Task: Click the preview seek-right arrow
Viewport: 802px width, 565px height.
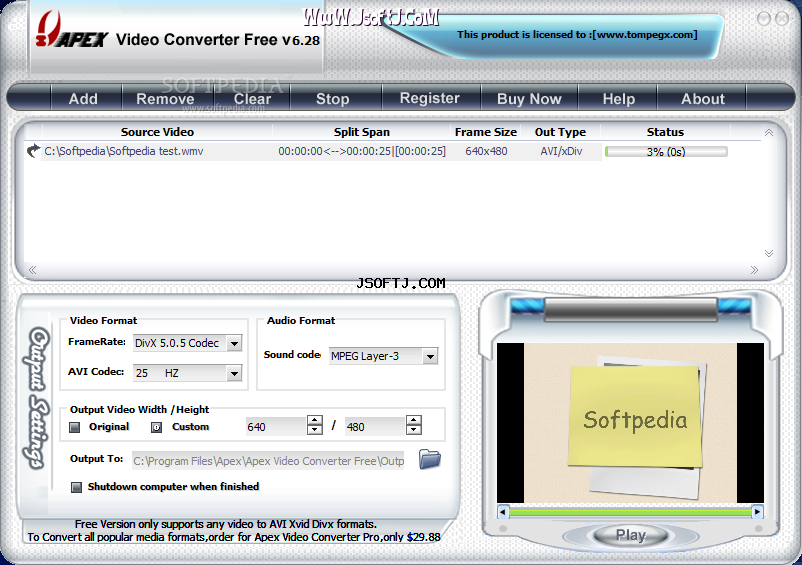Action: [758, 511]
